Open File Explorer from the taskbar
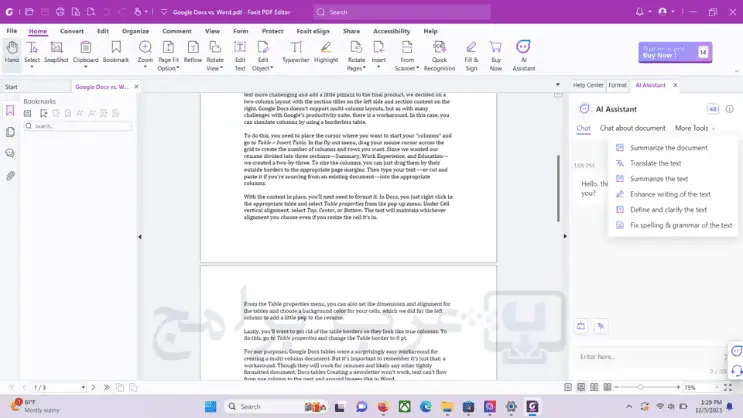The width and height of the screenshot is (743, 418). pyautogui.click(x=447, y=407)
